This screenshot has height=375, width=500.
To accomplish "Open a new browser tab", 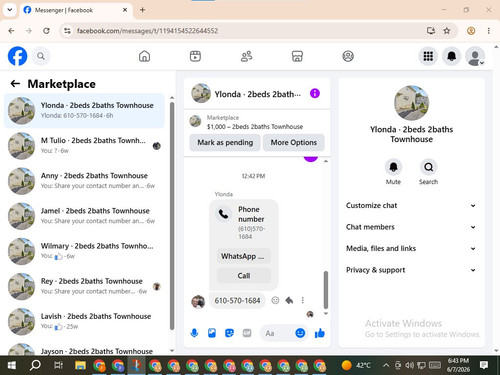I will click(142, 10).
